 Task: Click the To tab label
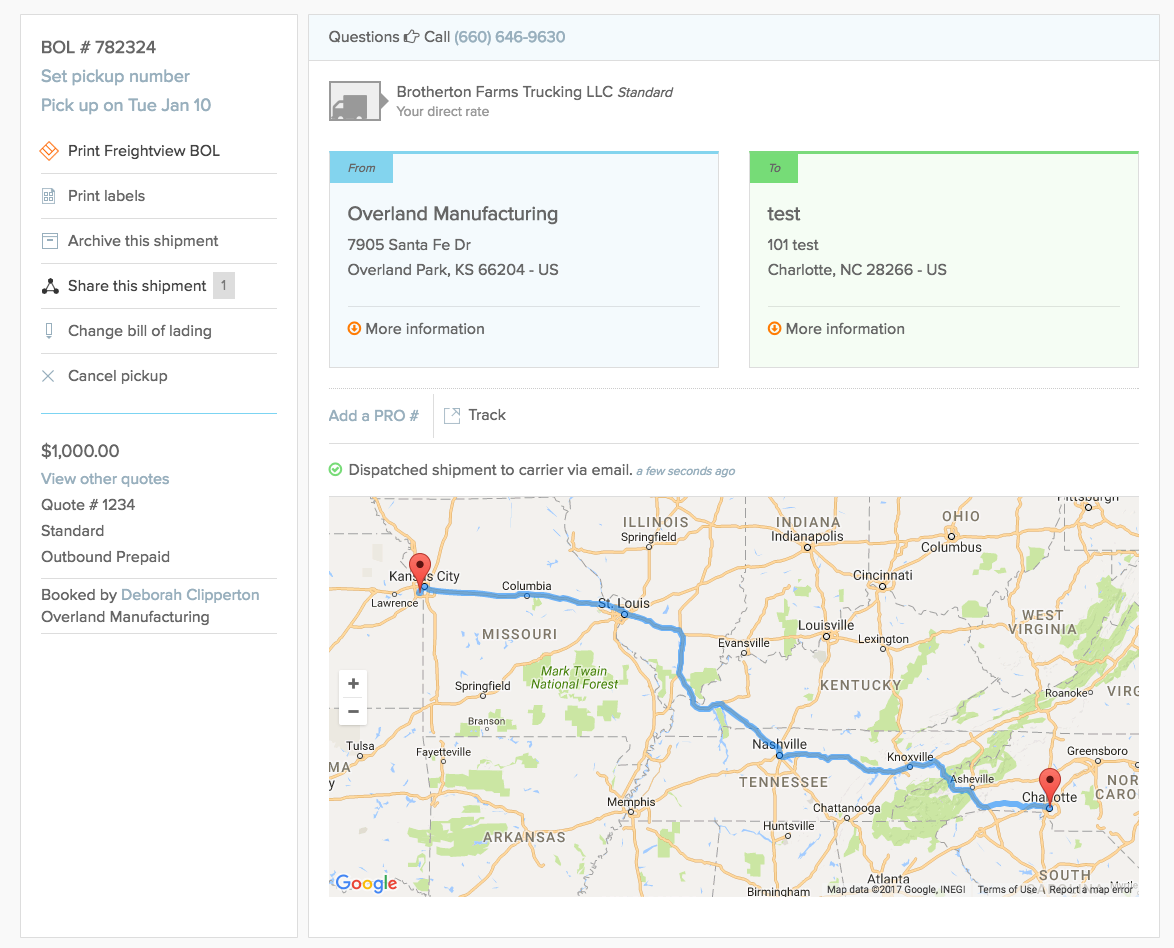[774, 168]
